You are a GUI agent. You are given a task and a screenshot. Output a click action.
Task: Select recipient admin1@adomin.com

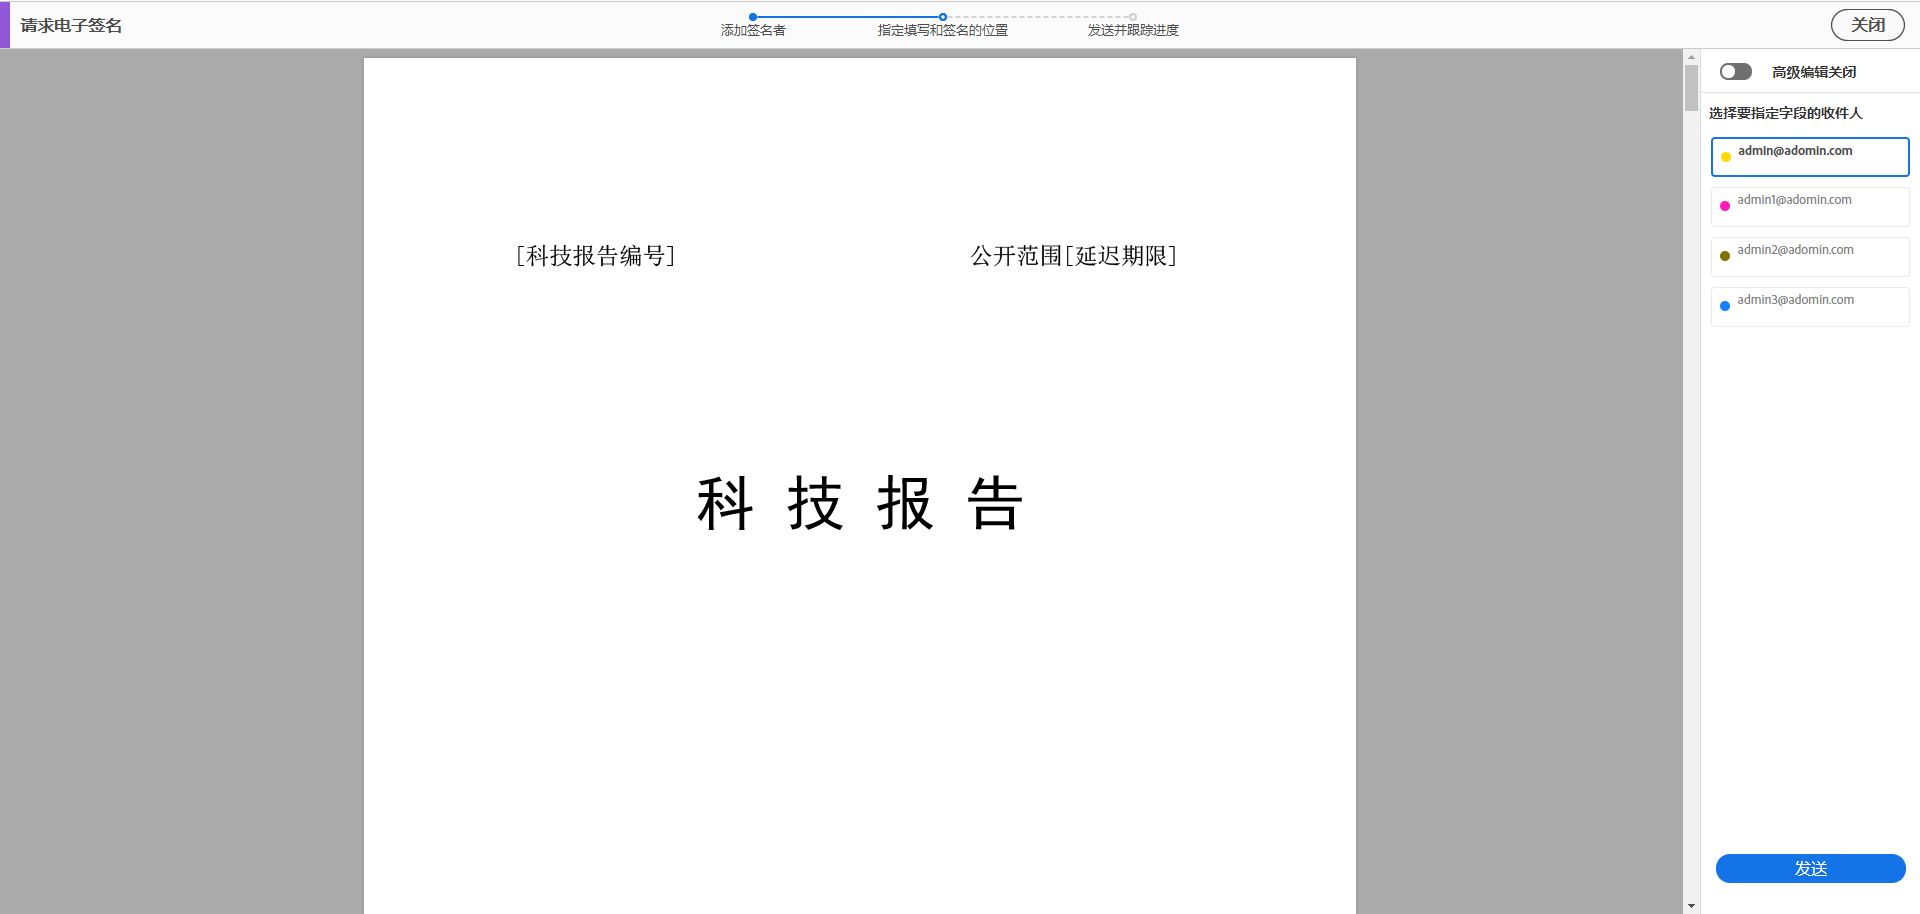1810,206
